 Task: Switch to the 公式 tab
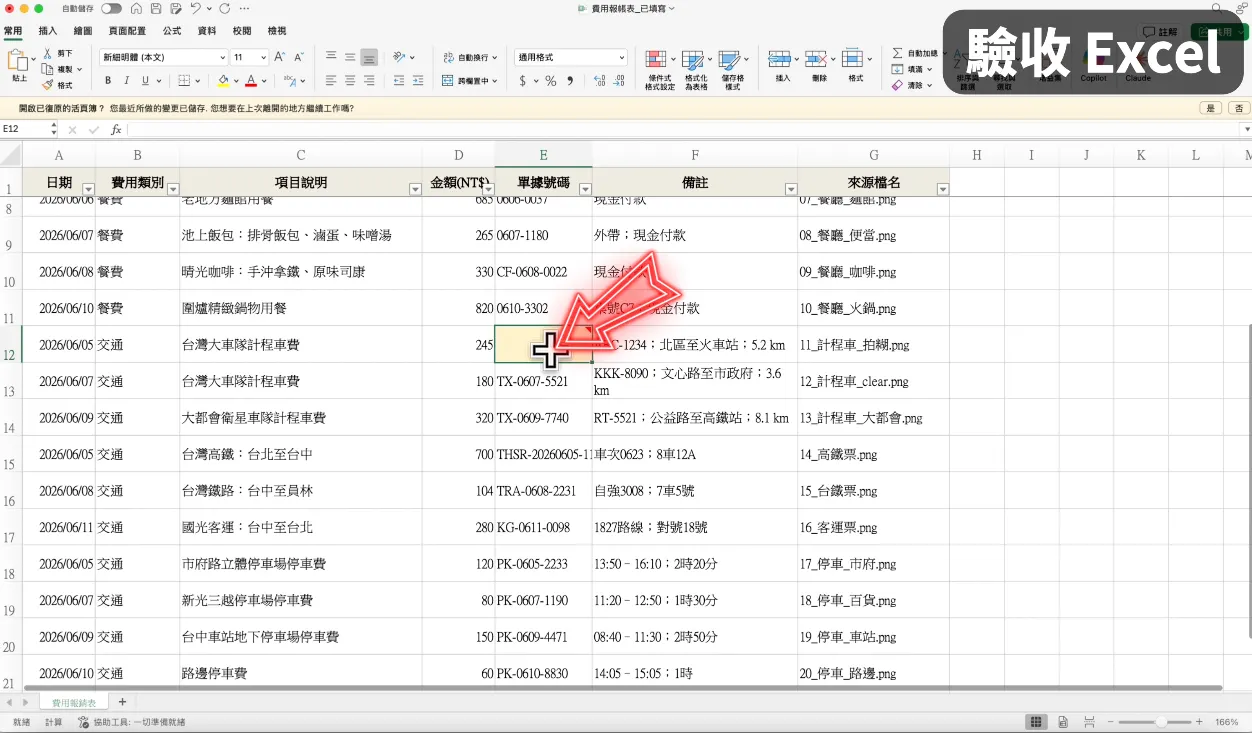pyautogui.click(x=172, y=31)
